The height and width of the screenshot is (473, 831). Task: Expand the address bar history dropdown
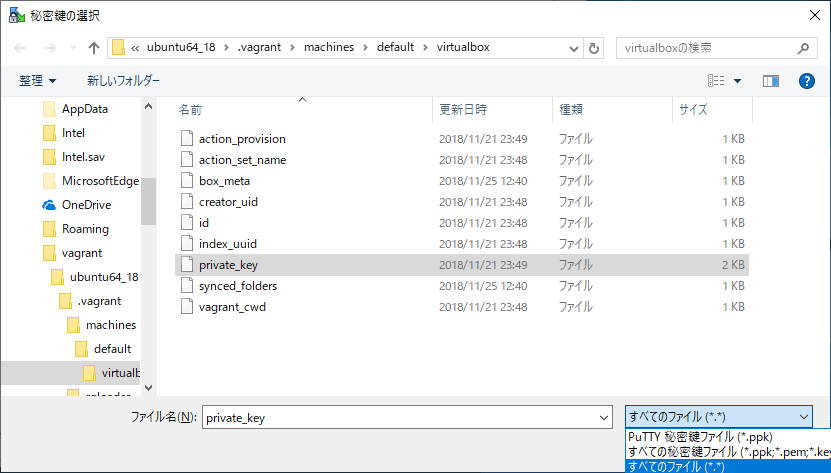573,49
